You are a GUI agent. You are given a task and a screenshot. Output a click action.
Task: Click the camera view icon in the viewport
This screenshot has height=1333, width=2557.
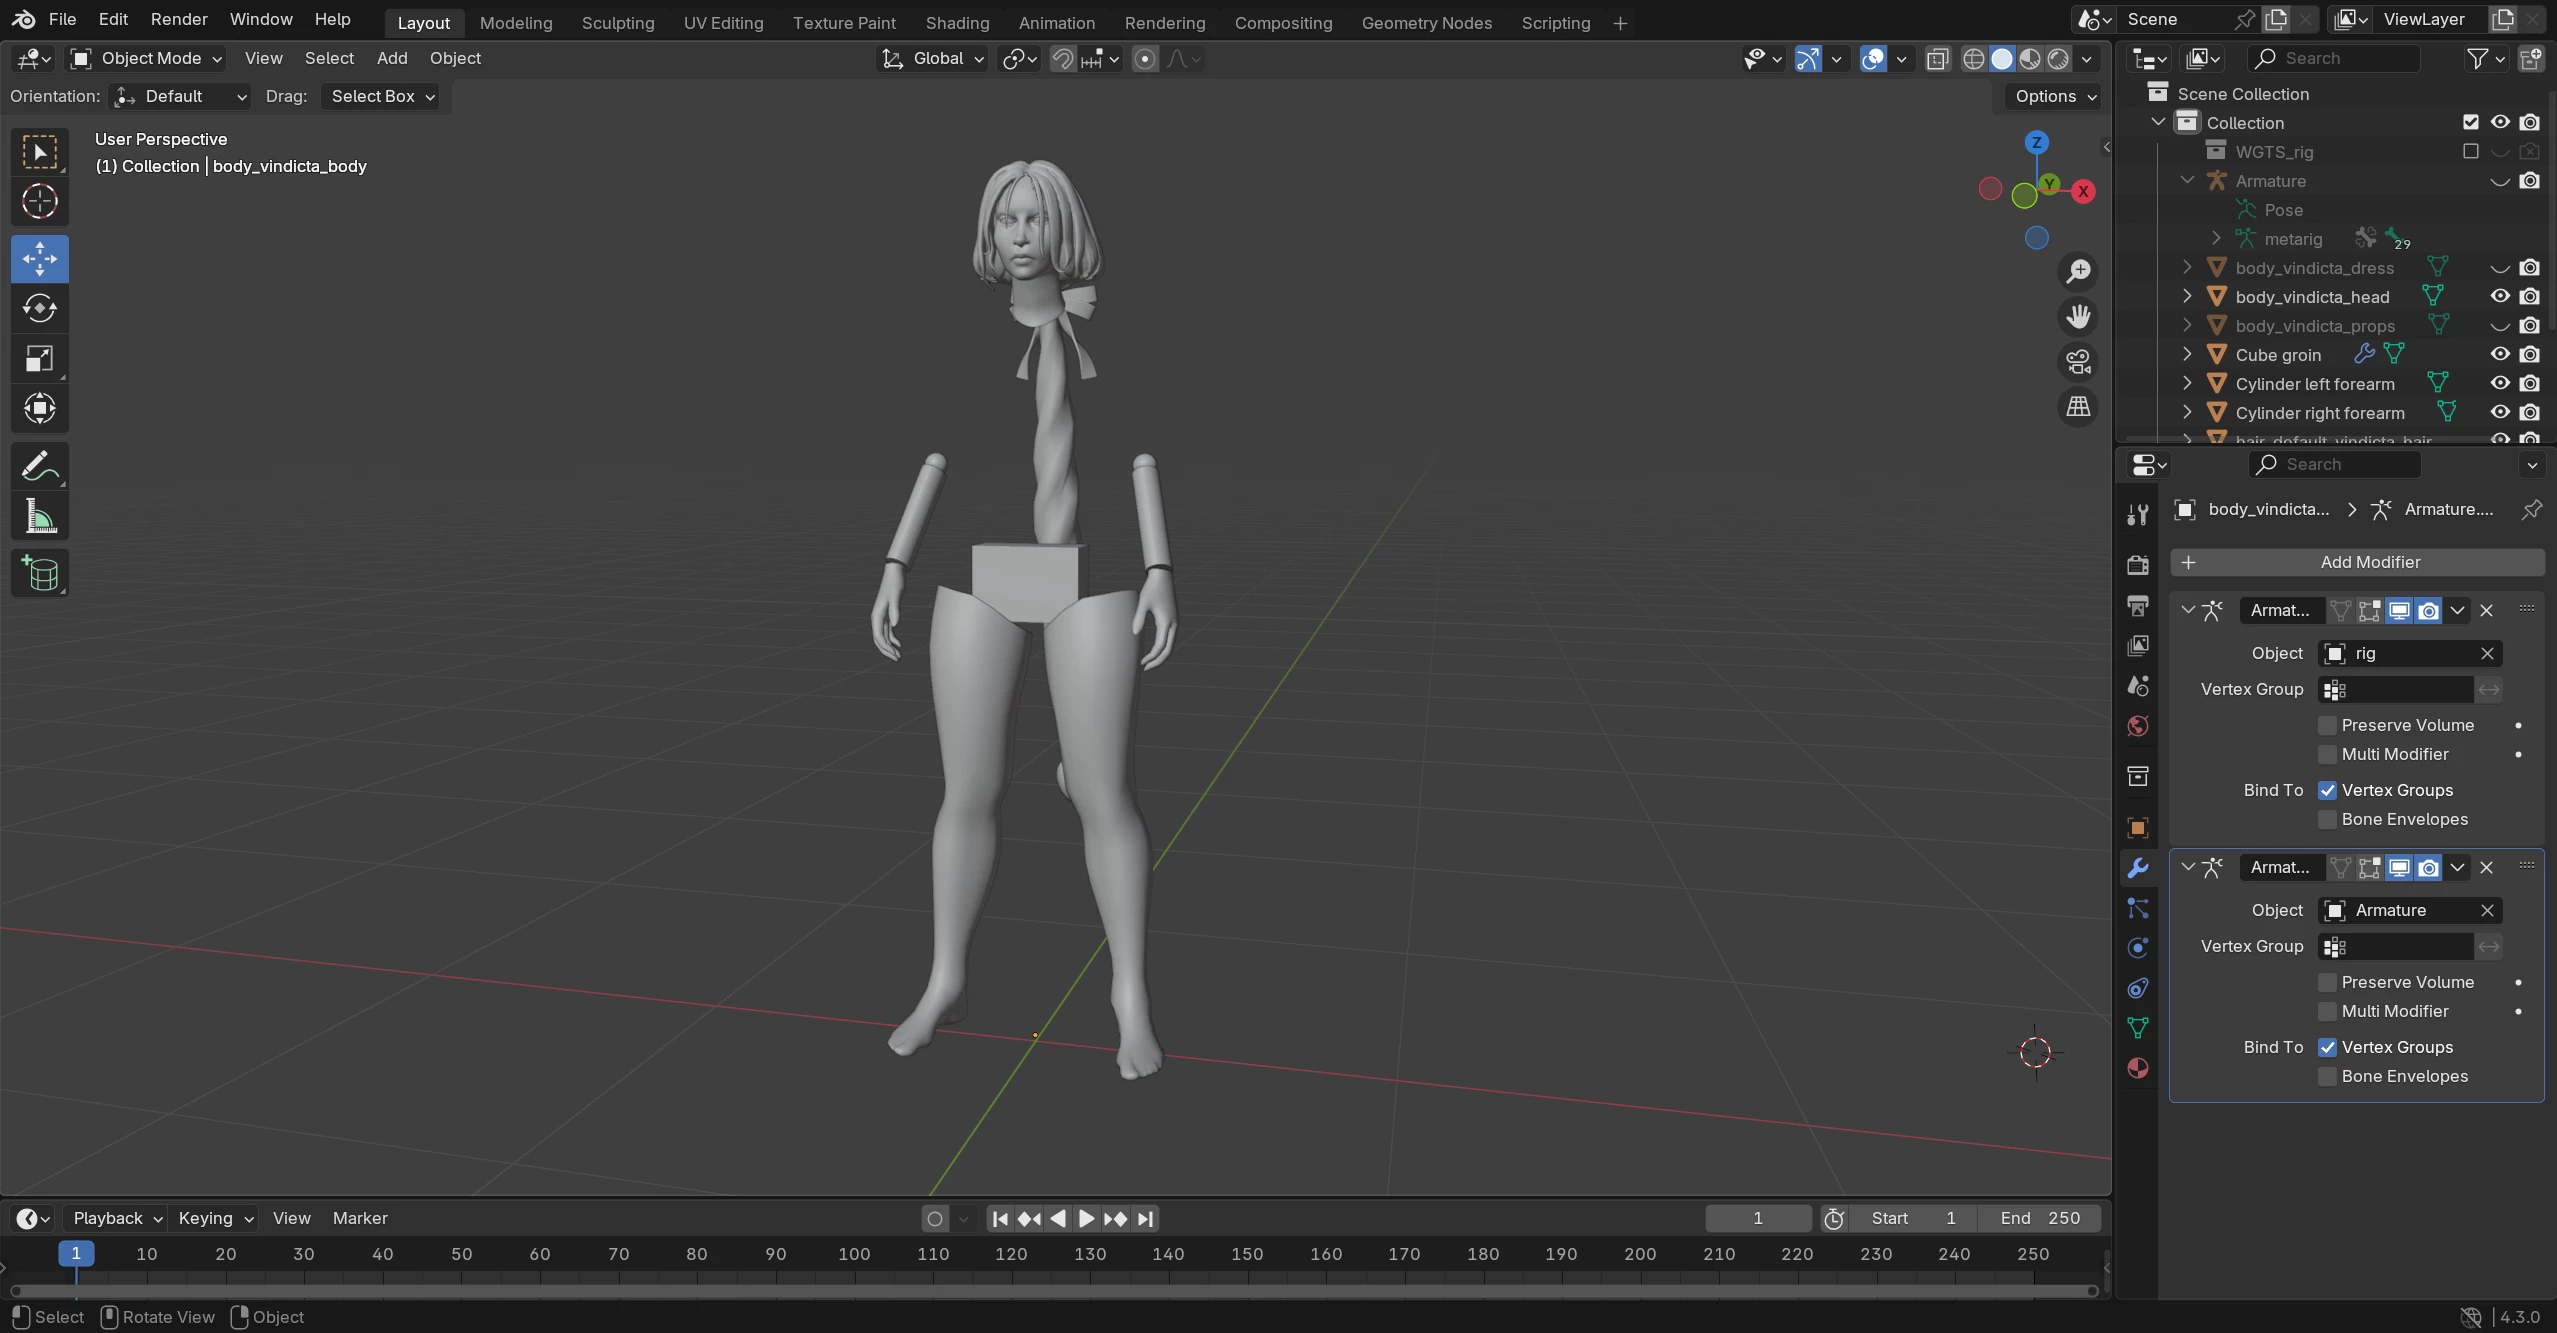pos(2078,362)
